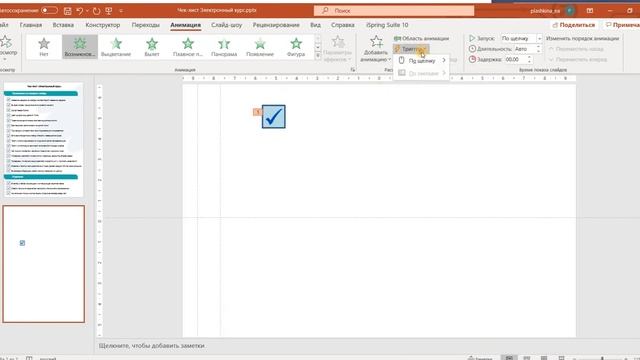Save the presentation with the disk icon
Viewport: 640px width, 360px height.
point(68,11)
